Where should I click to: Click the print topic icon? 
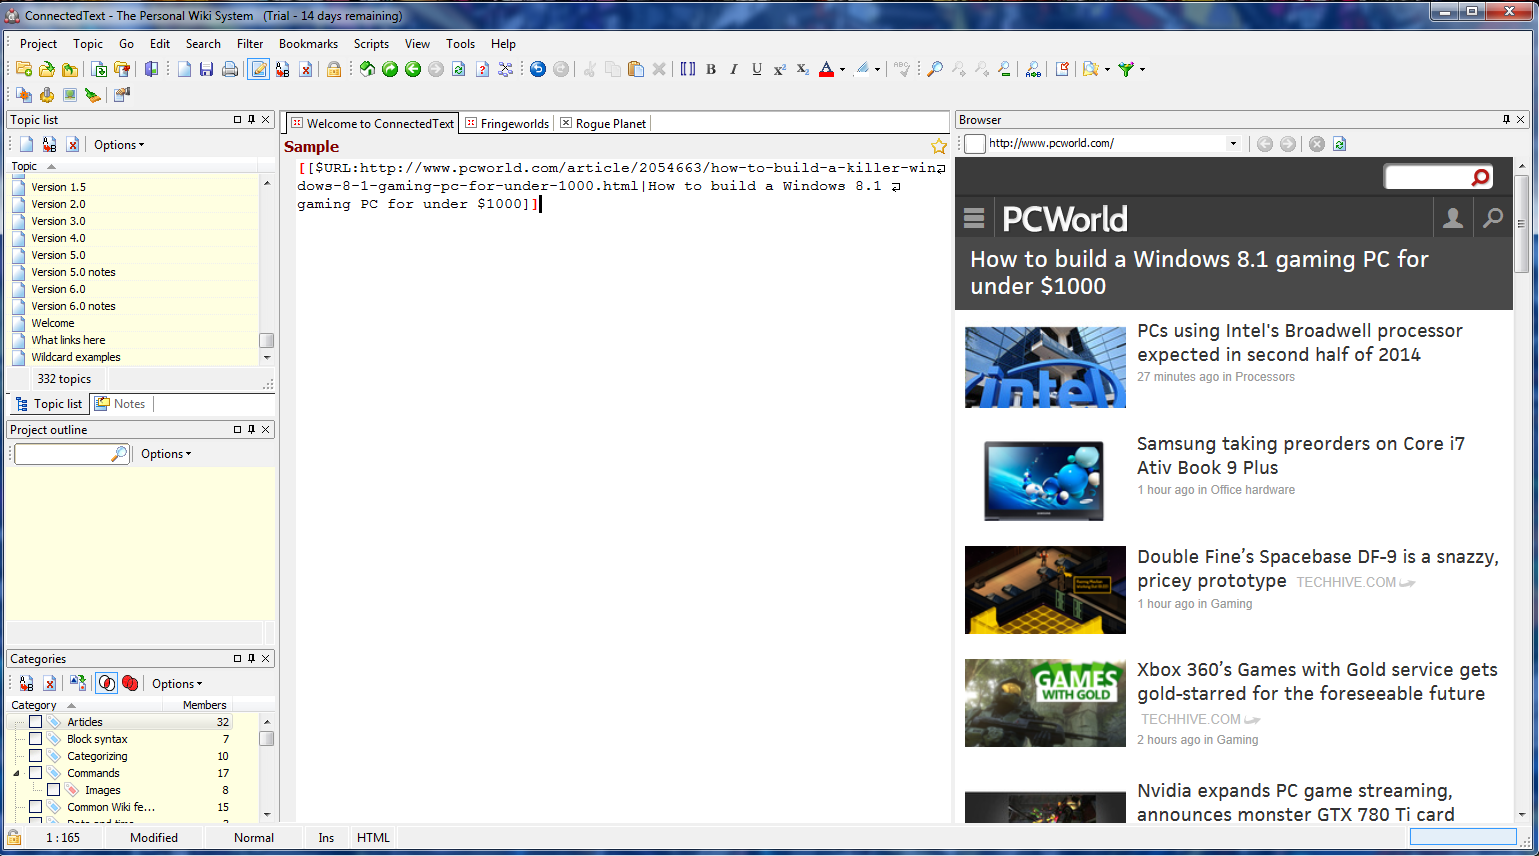tap(230, 69)
